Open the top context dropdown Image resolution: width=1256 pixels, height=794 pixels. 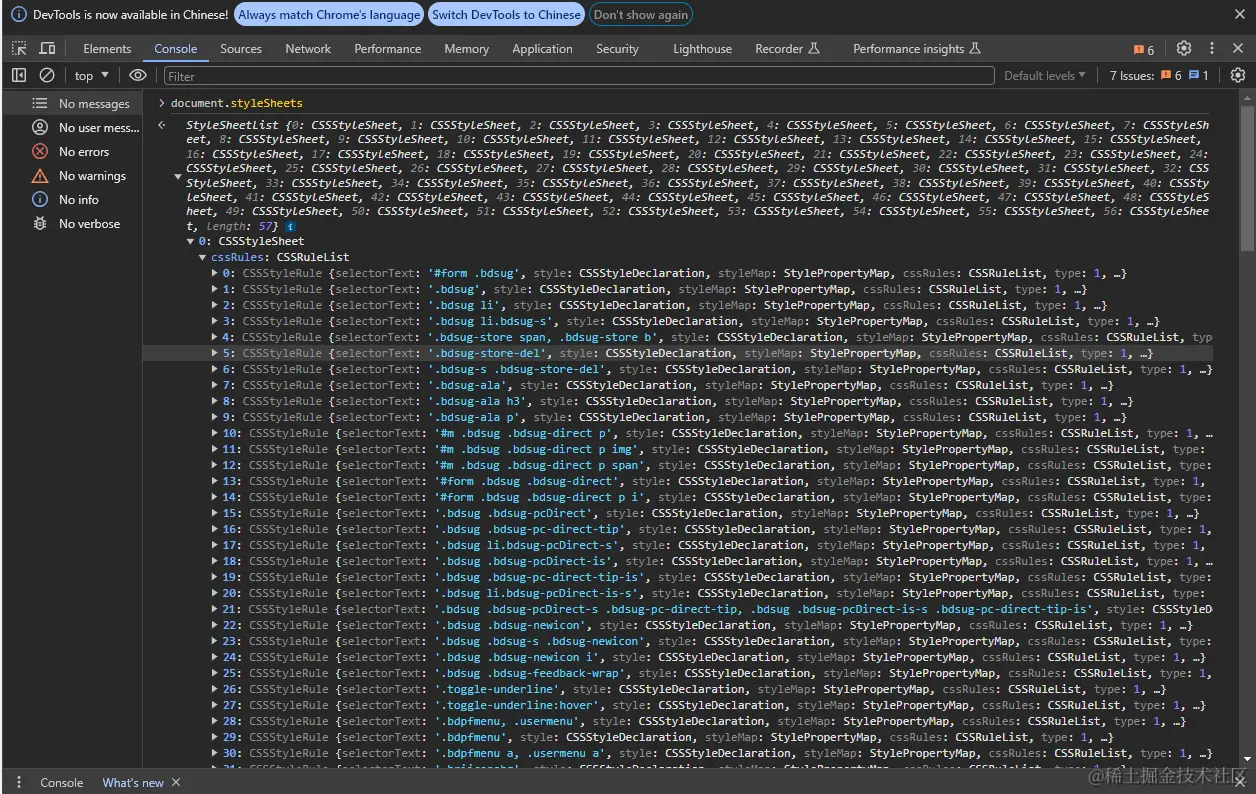(91, 75)
